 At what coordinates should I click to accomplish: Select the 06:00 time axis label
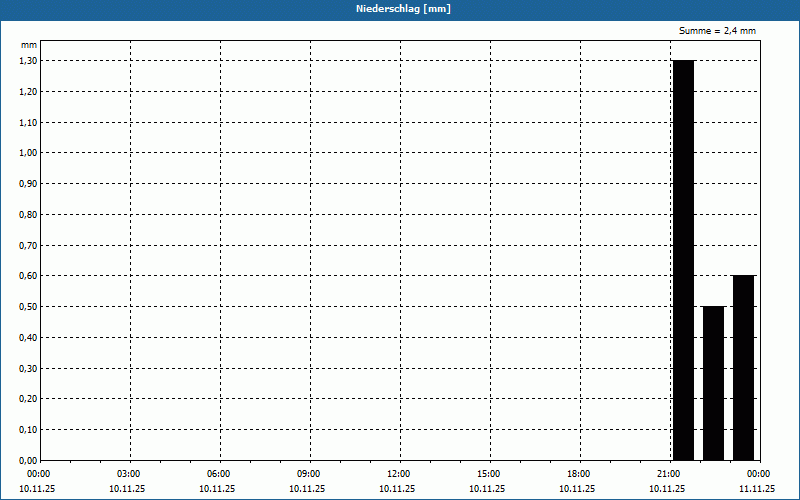click(x=218, y=474)
